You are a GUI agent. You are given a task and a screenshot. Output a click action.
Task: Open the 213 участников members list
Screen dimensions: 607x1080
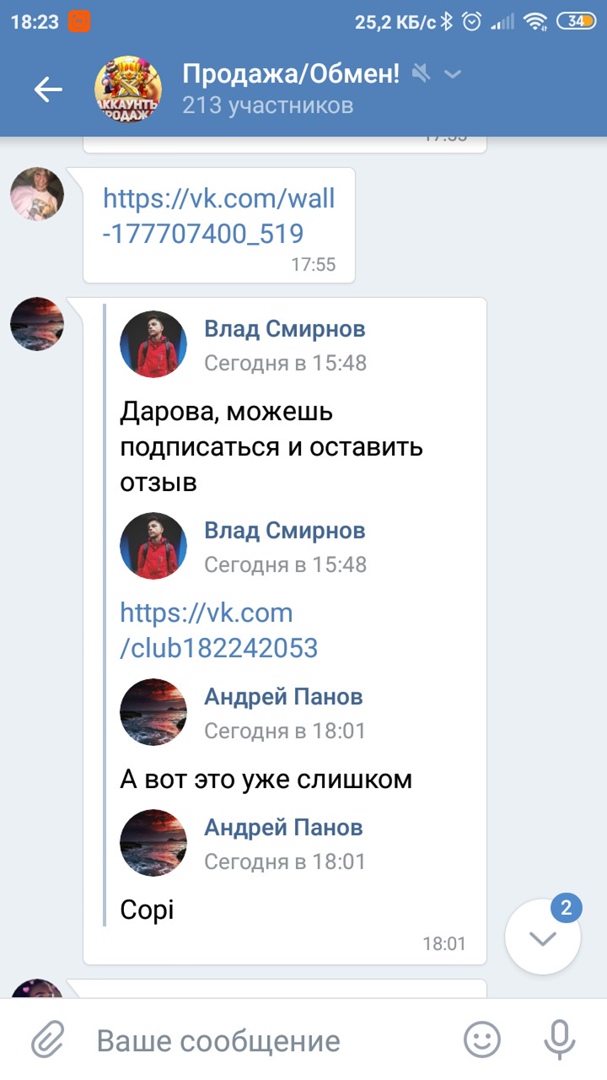[267, 105]
